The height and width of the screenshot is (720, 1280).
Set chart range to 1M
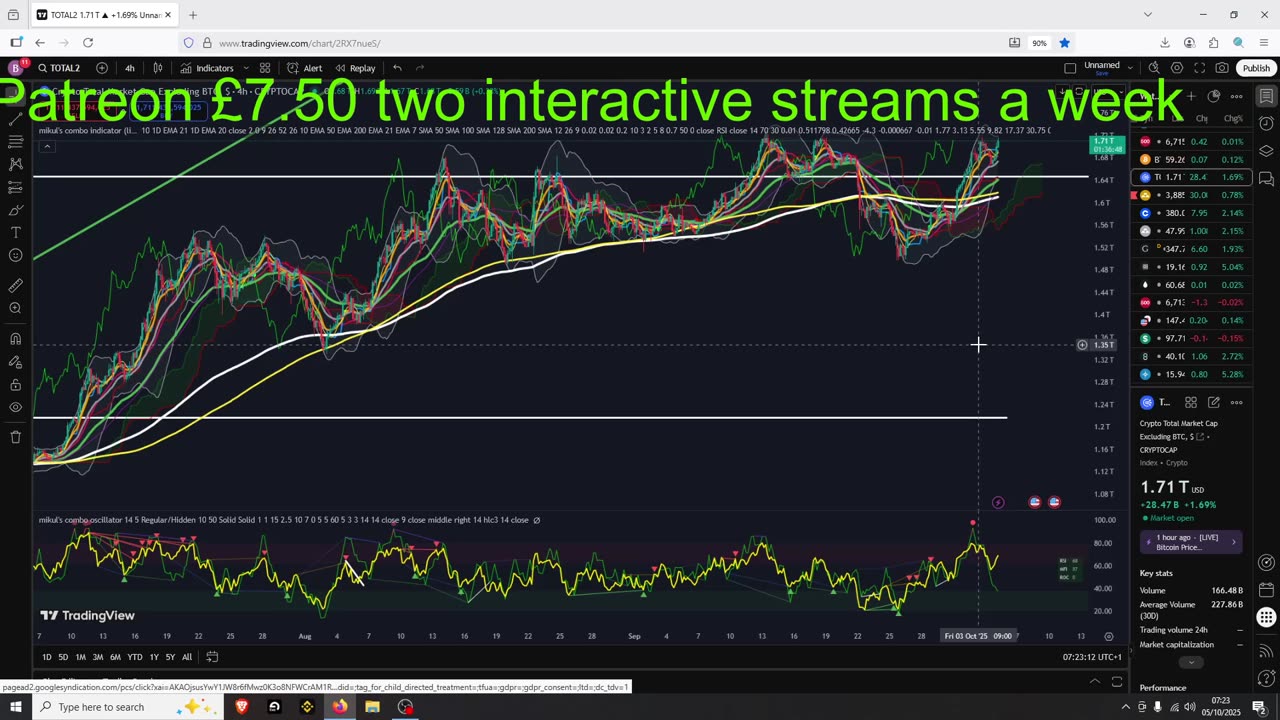pos(81,657)
